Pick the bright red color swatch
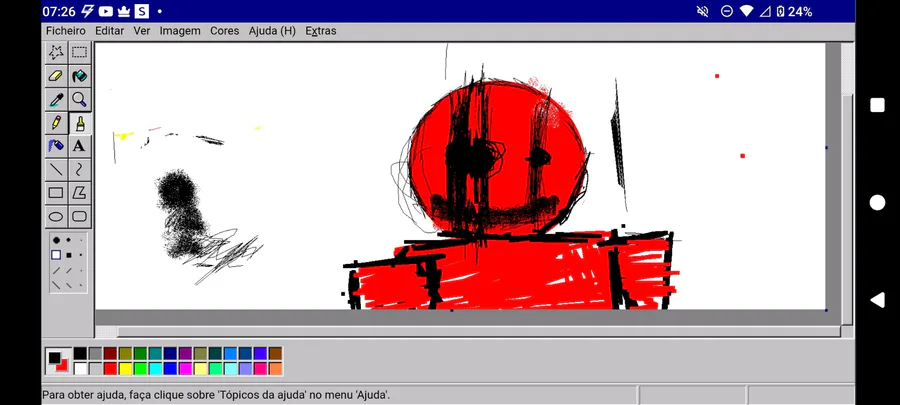Viewport: 900px width, 405px height. click(x=110, y=368)
